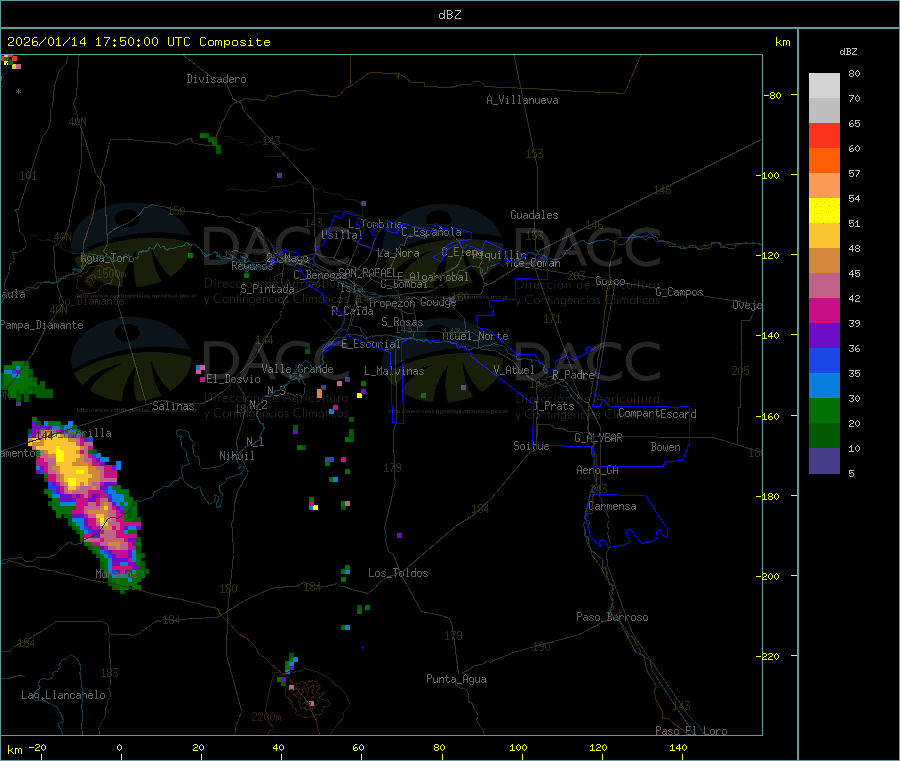Click the J_Prats location label
This screenshot has height=761, width=900.
tap(553, 405)
